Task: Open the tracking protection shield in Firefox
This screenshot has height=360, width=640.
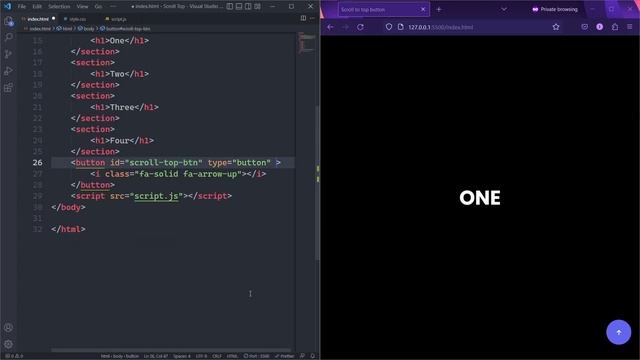Action: click(389, 27)
